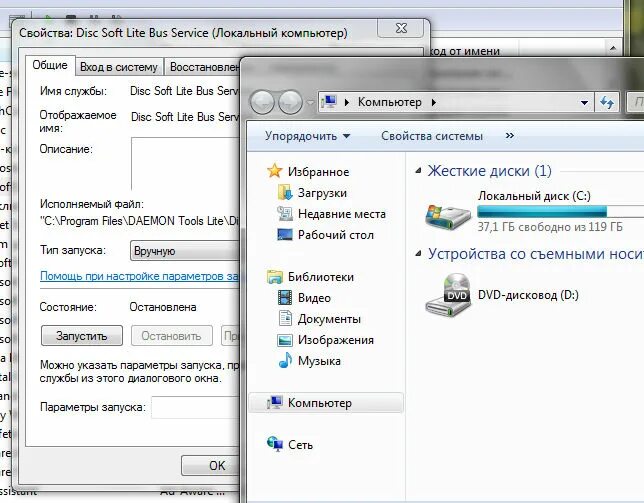Click the C: drive usage bar
Image resolution: width=644 pixels, height=503 pixels.
pyautogui.click(x=561, y=211)
